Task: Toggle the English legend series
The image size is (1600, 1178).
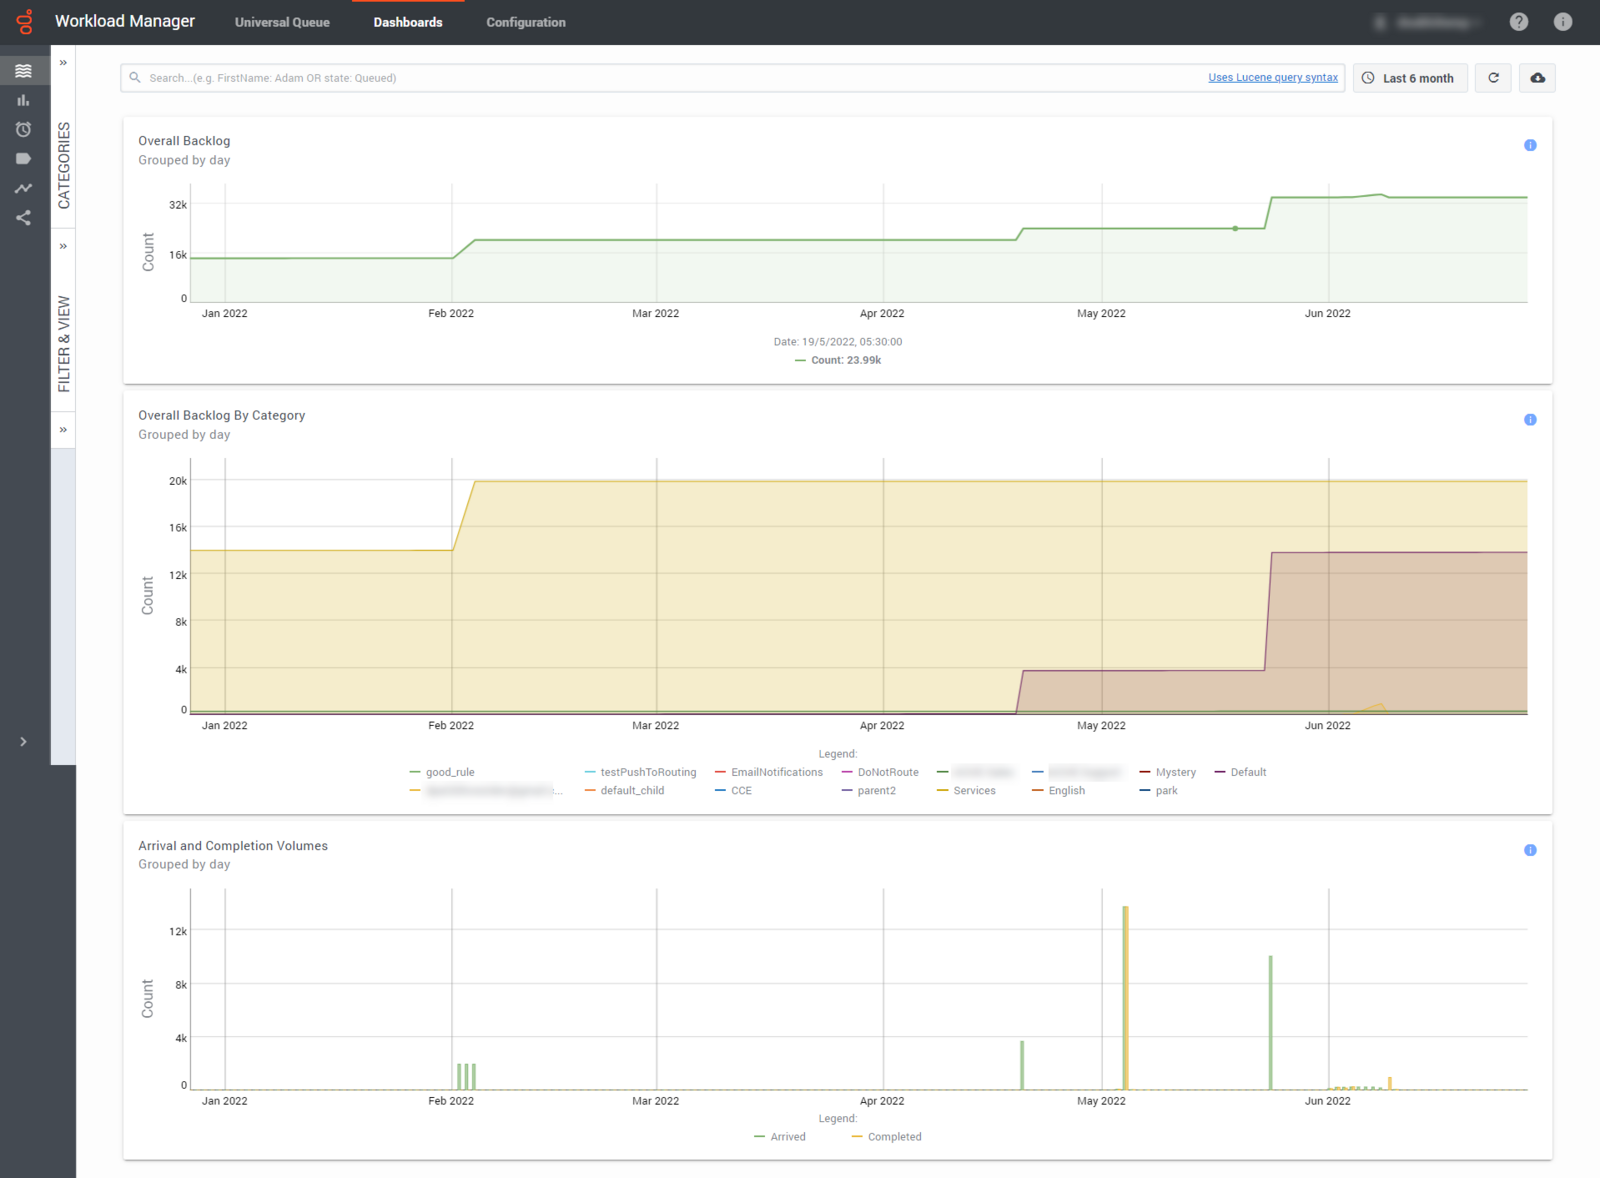Action: [1058, 790]
